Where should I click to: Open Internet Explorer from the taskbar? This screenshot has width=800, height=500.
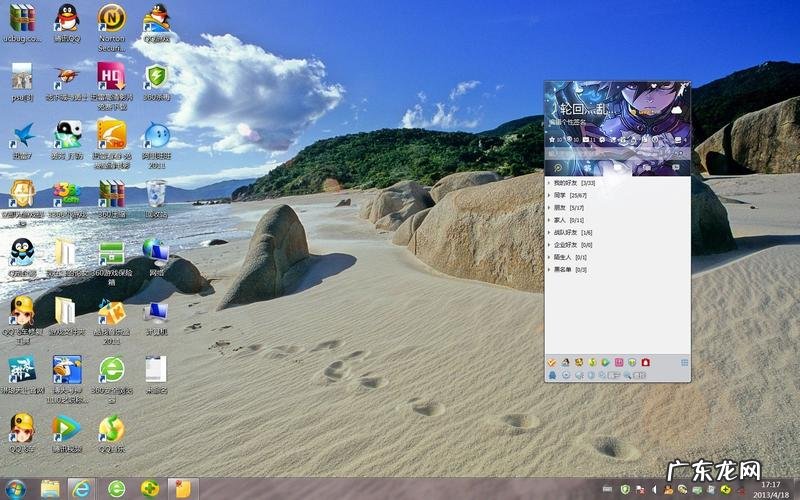pyautogui.click(x=81, y=488)
